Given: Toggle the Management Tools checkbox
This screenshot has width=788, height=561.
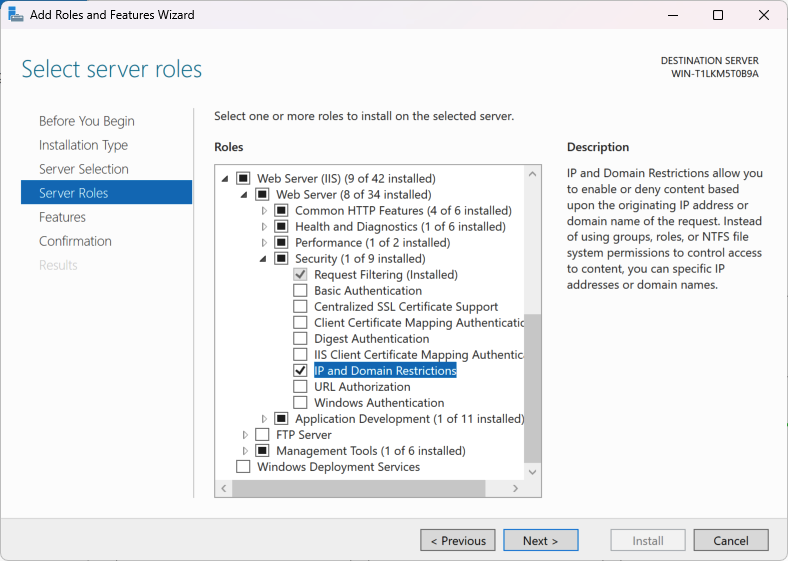Looking at the screenshot, I should tap(262, 451).
